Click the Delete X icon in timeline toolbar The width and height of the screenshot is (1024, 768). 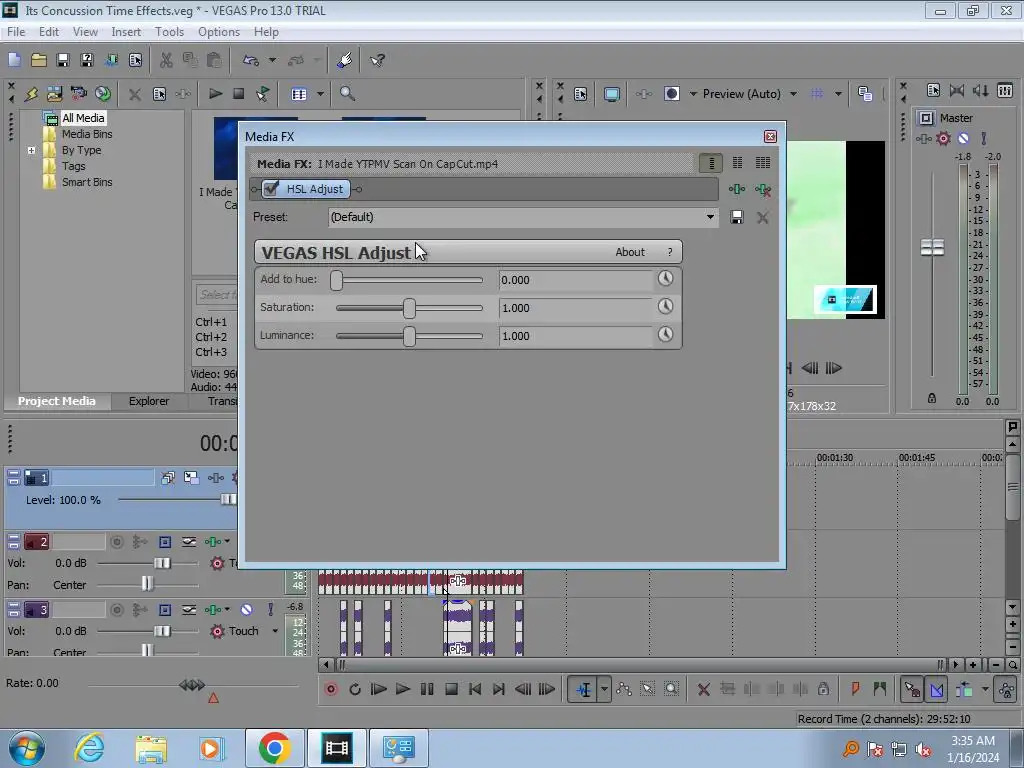(x=703, y=689)
